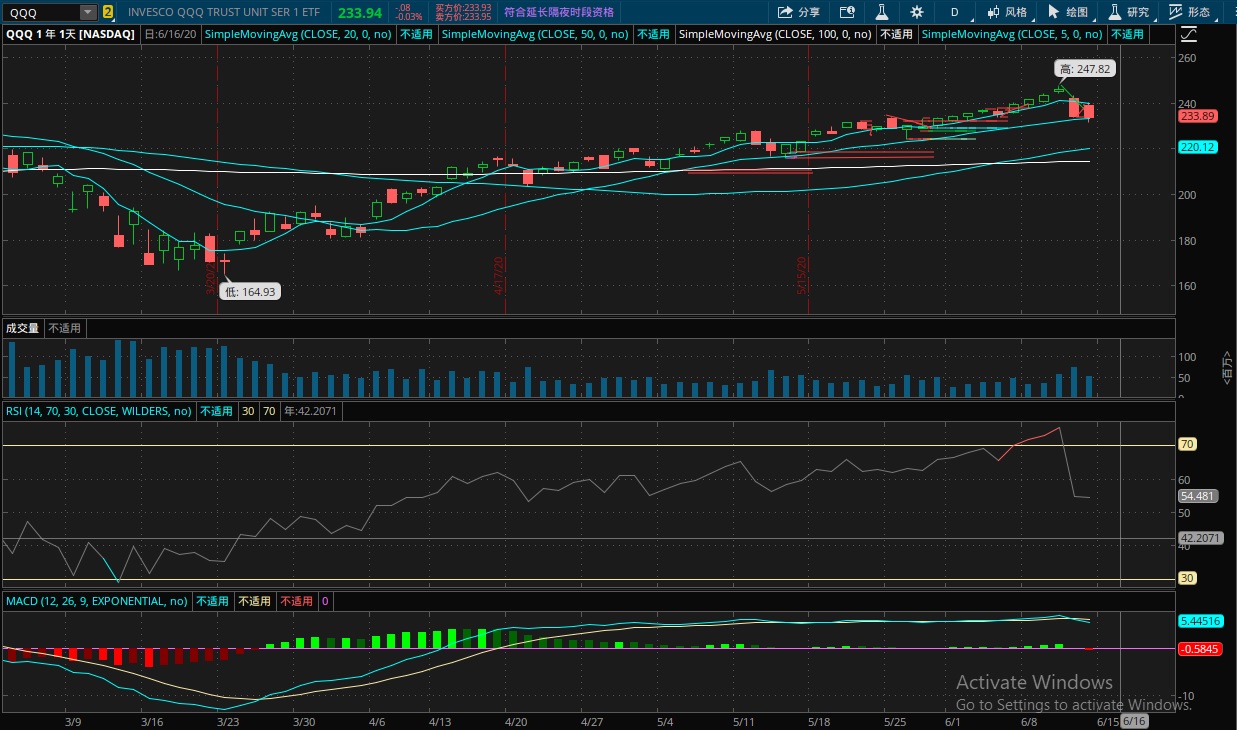The height and width of the screenshot is (730, 1237).
Task: Click the MACD (12, 26, 9, EXPONENTIAL, no) label
Action: (x=96, y=601)
